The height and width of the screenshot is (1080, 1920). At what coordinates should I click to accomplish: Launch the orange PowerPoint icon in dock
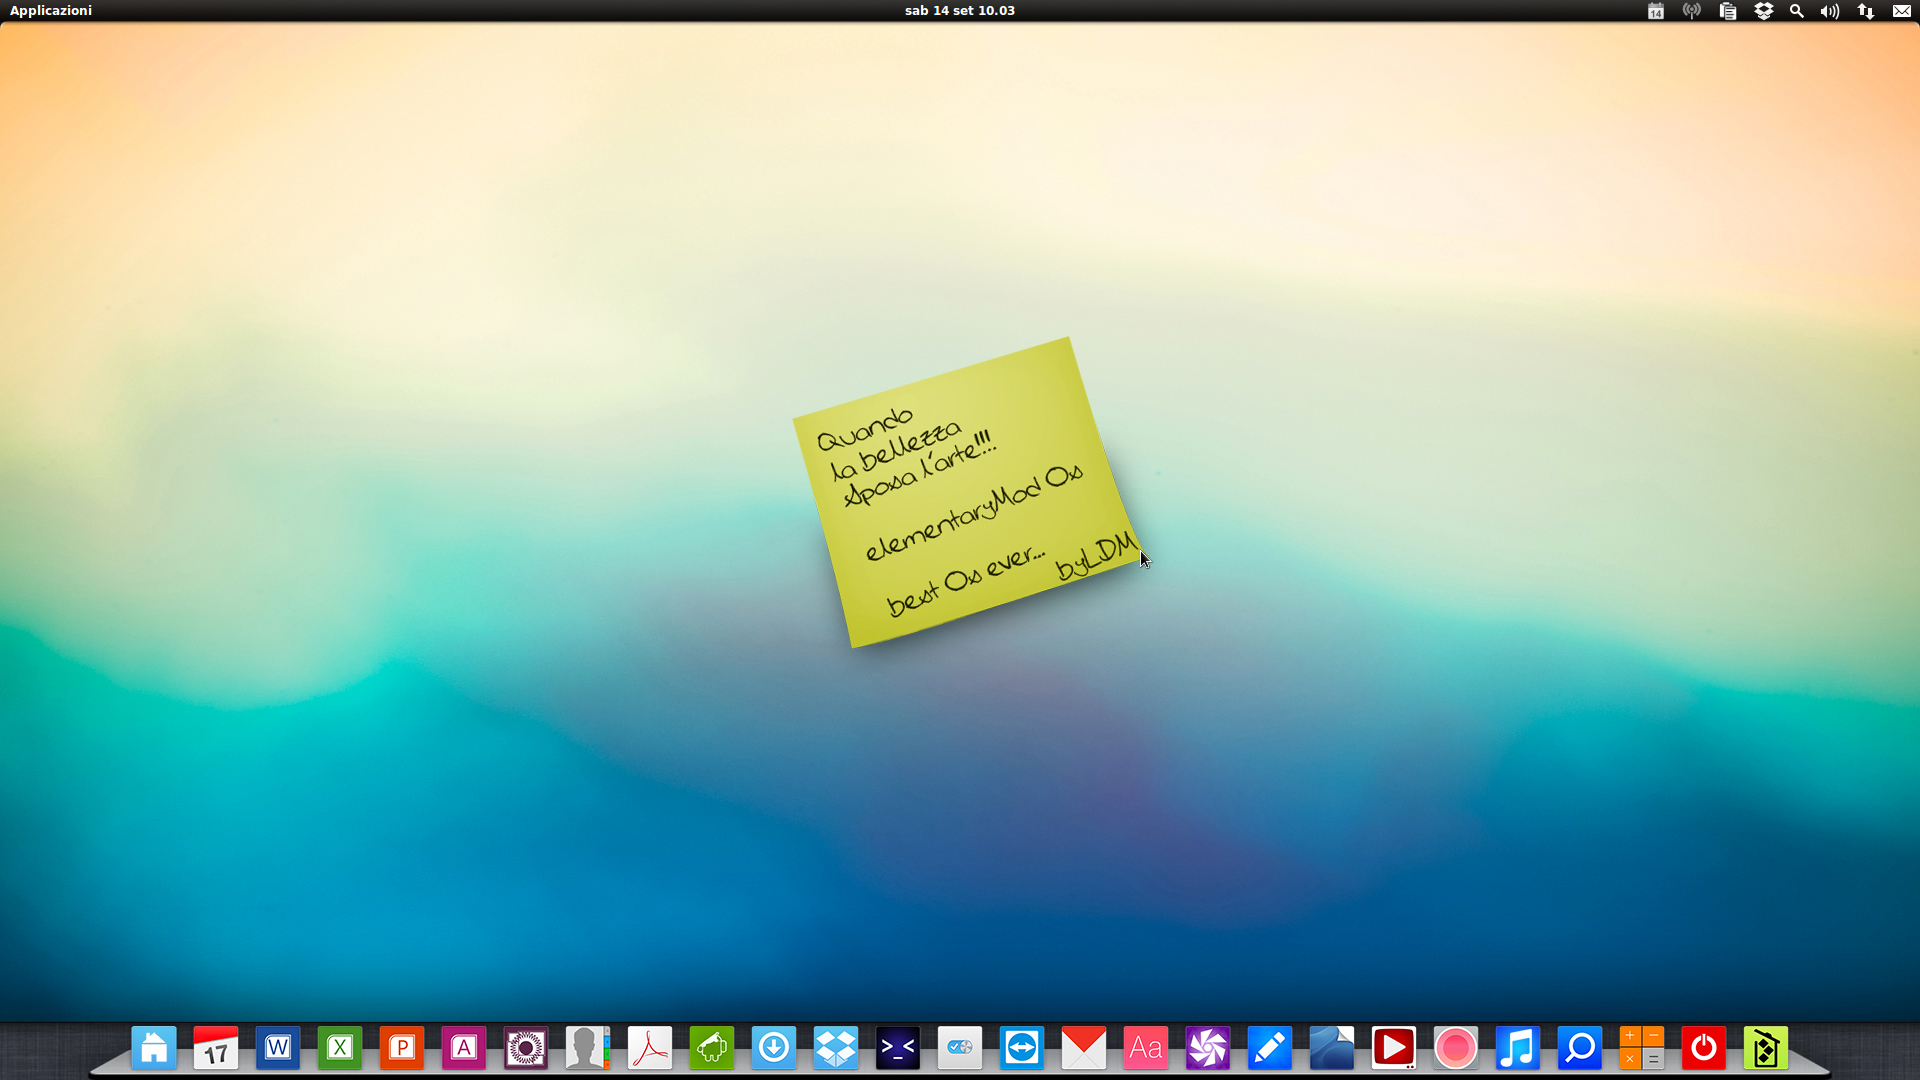point(402,1048)
